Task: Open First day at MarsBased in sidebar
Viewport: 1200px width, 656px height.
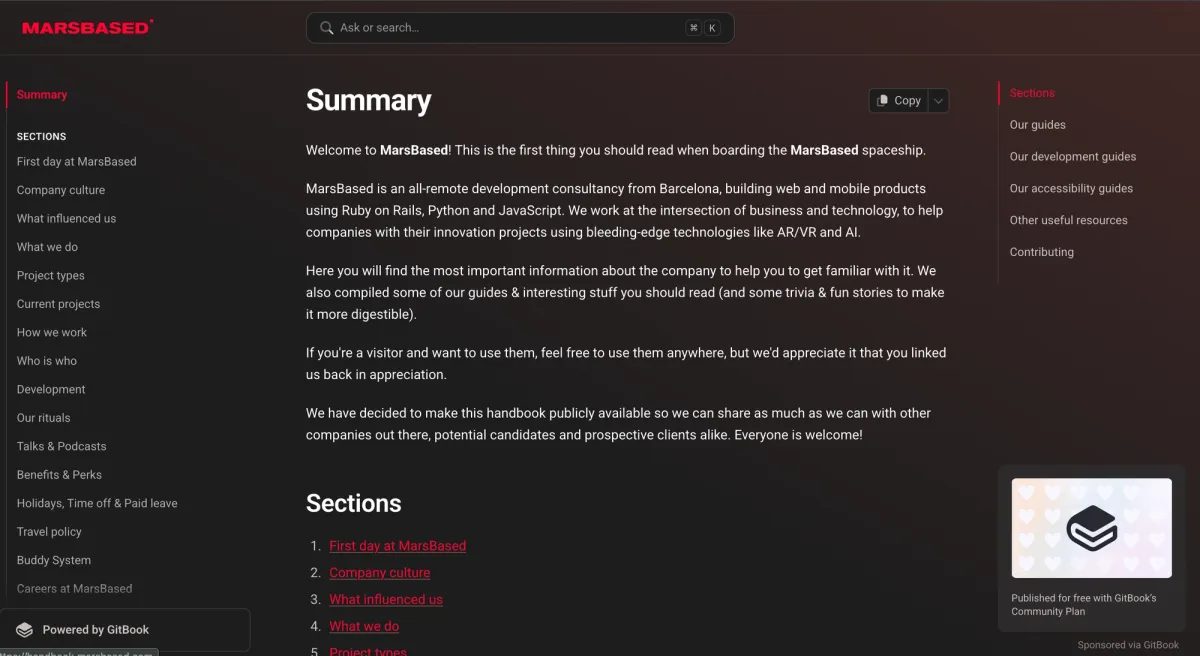Action: click(x=76, y=162)
